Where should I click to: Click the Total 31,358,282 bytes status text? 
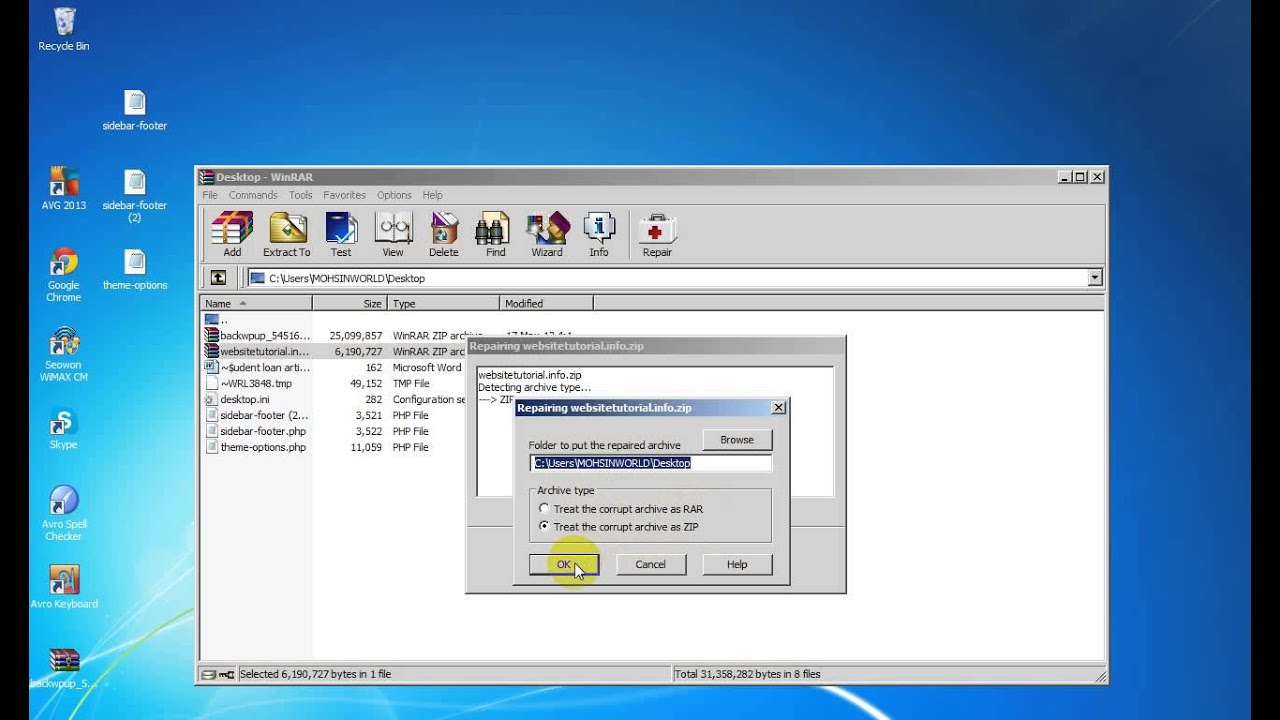tap(748, 674)
